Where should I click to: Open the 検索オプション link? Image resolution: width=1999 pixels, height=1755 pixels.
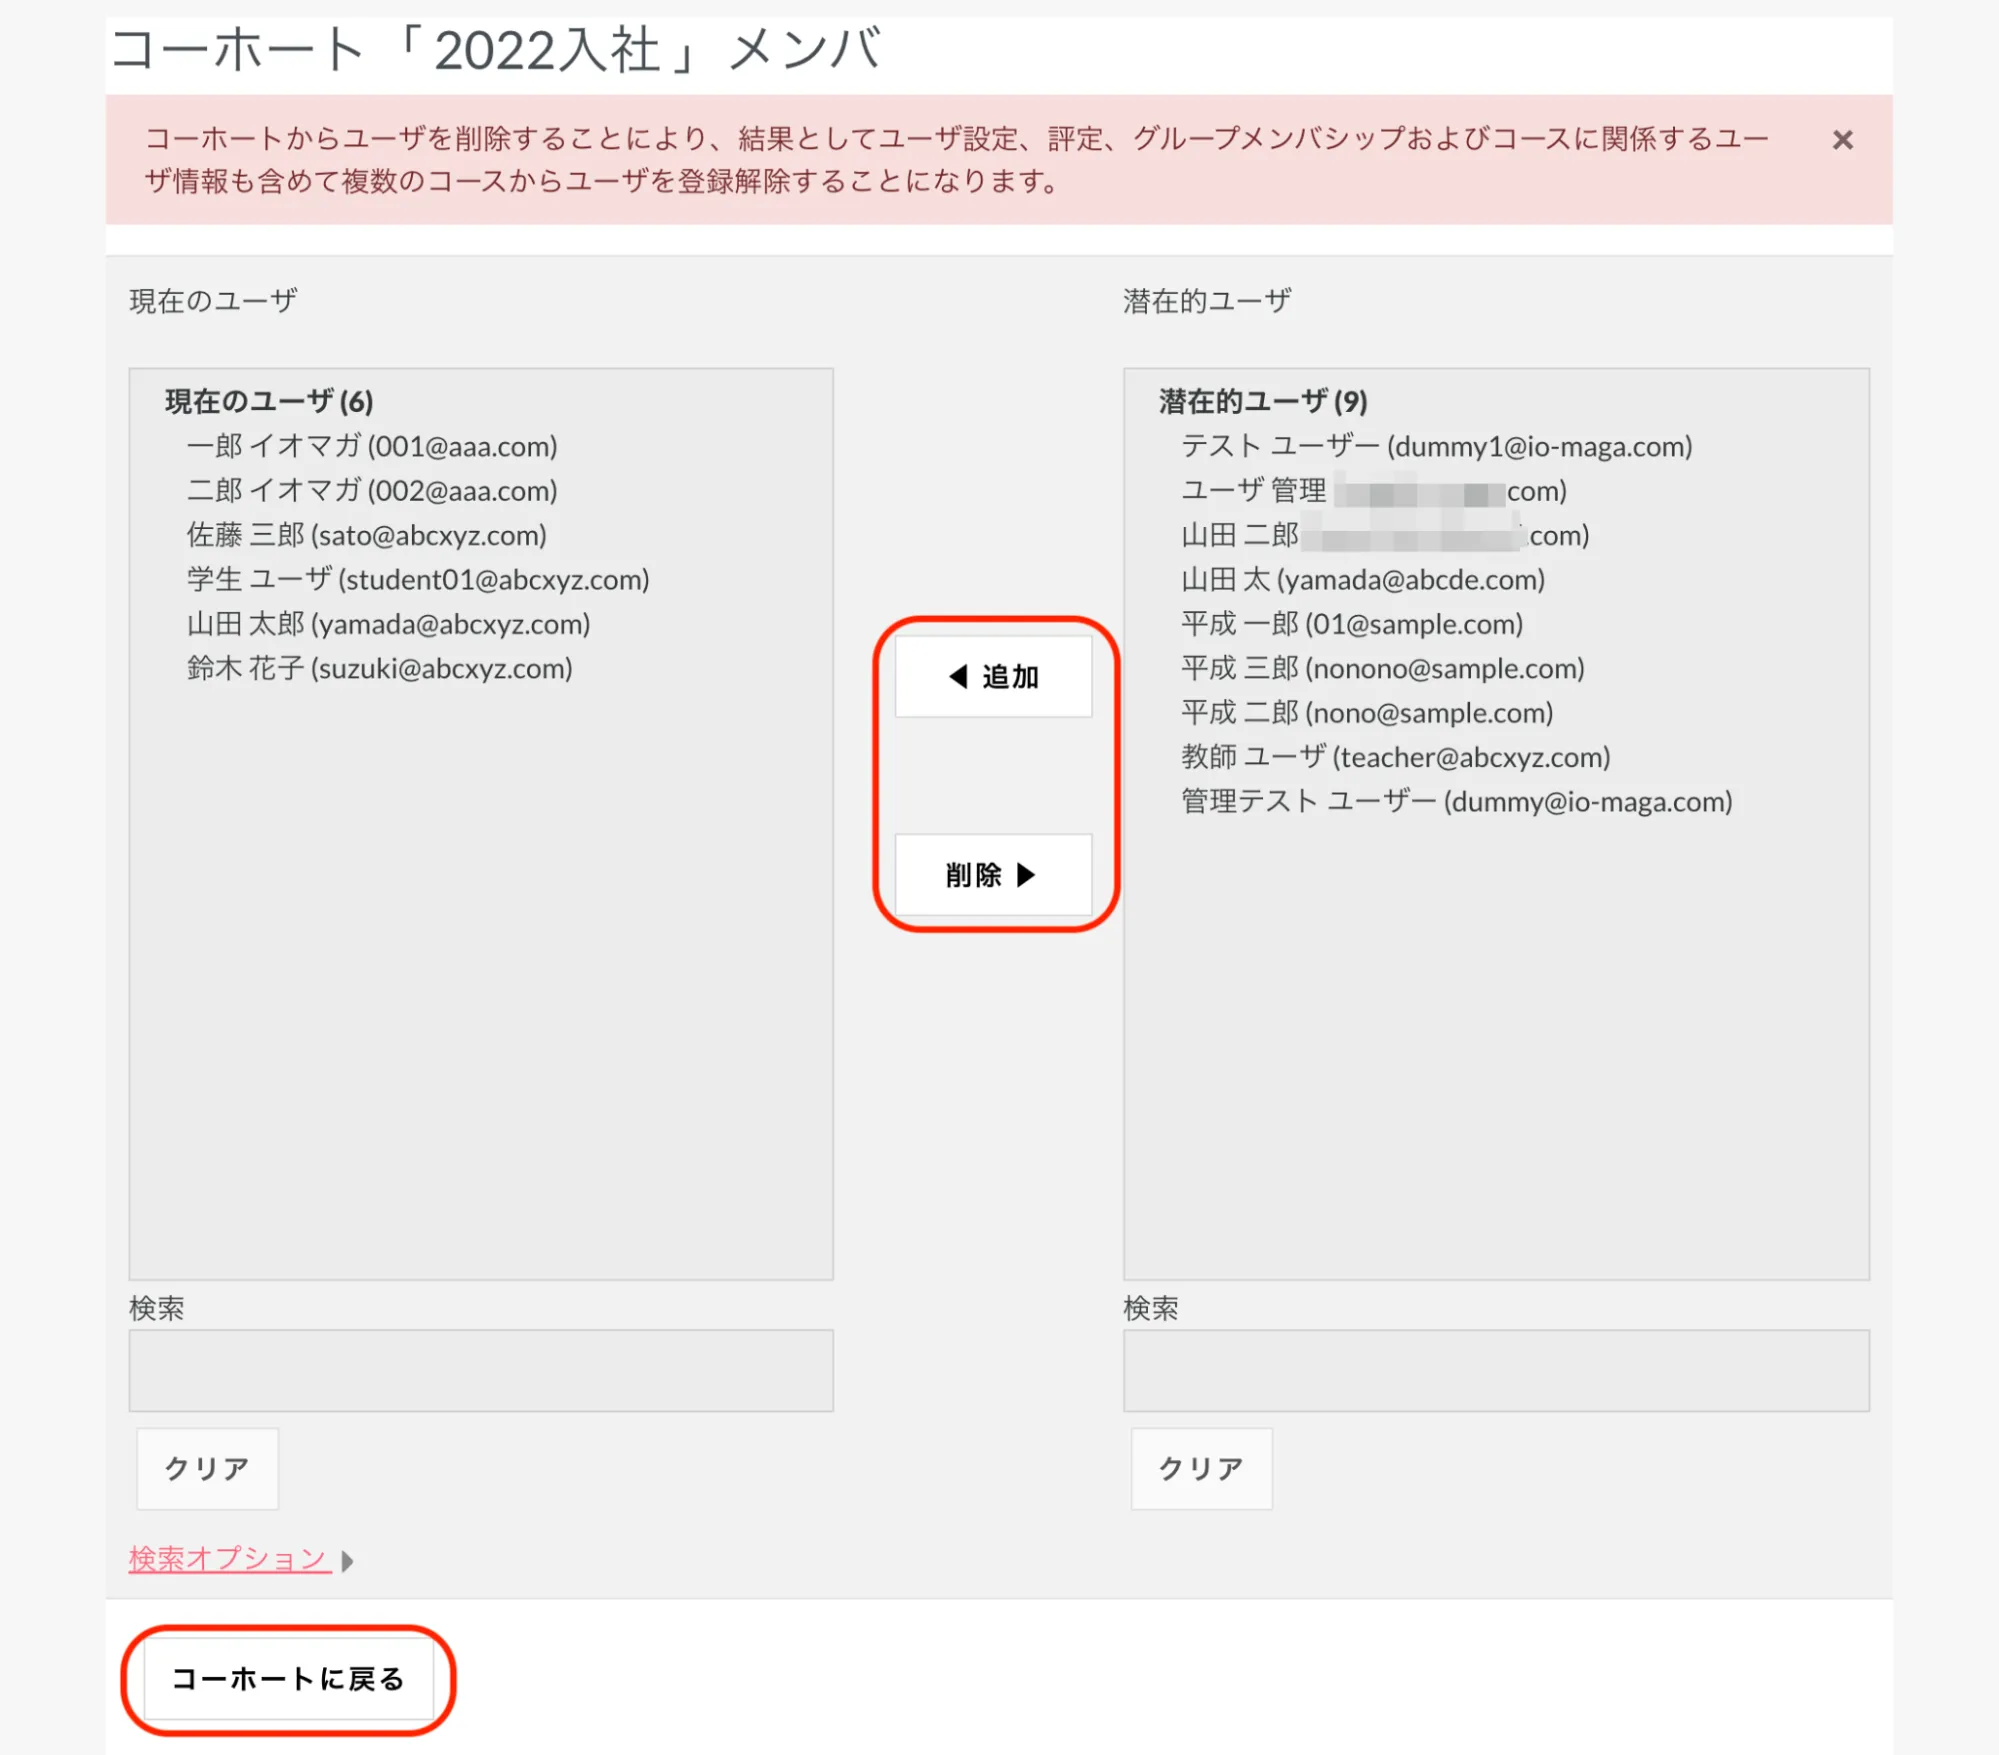click(229, 1558)
